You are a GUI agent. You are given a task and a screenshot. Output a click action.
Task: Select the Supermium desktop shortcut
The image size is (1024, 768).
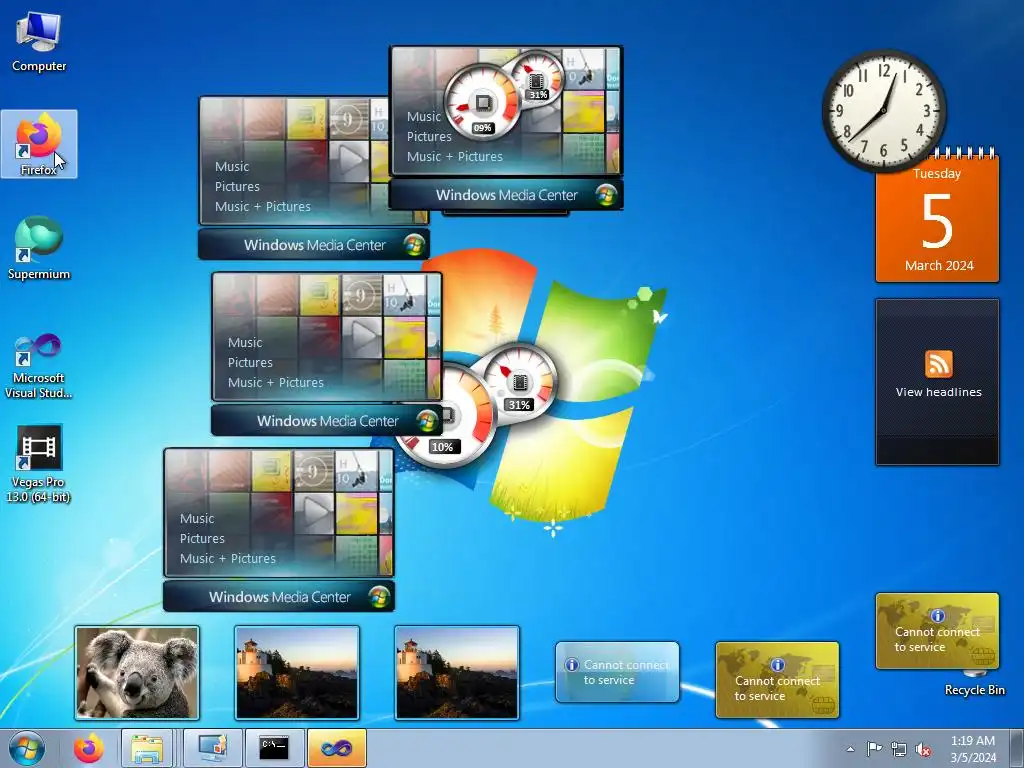39,249
